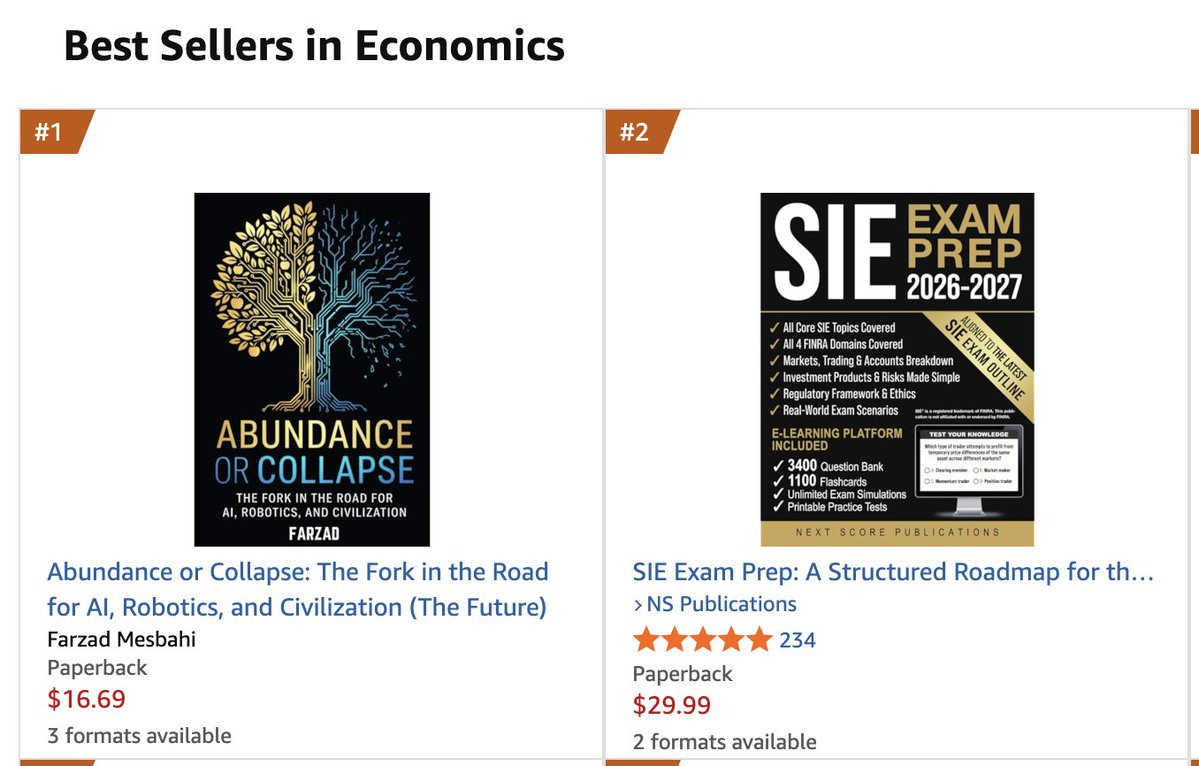Show the 2 formats available options
This screenshot has height=766, width=1199.
coord(724,741)
